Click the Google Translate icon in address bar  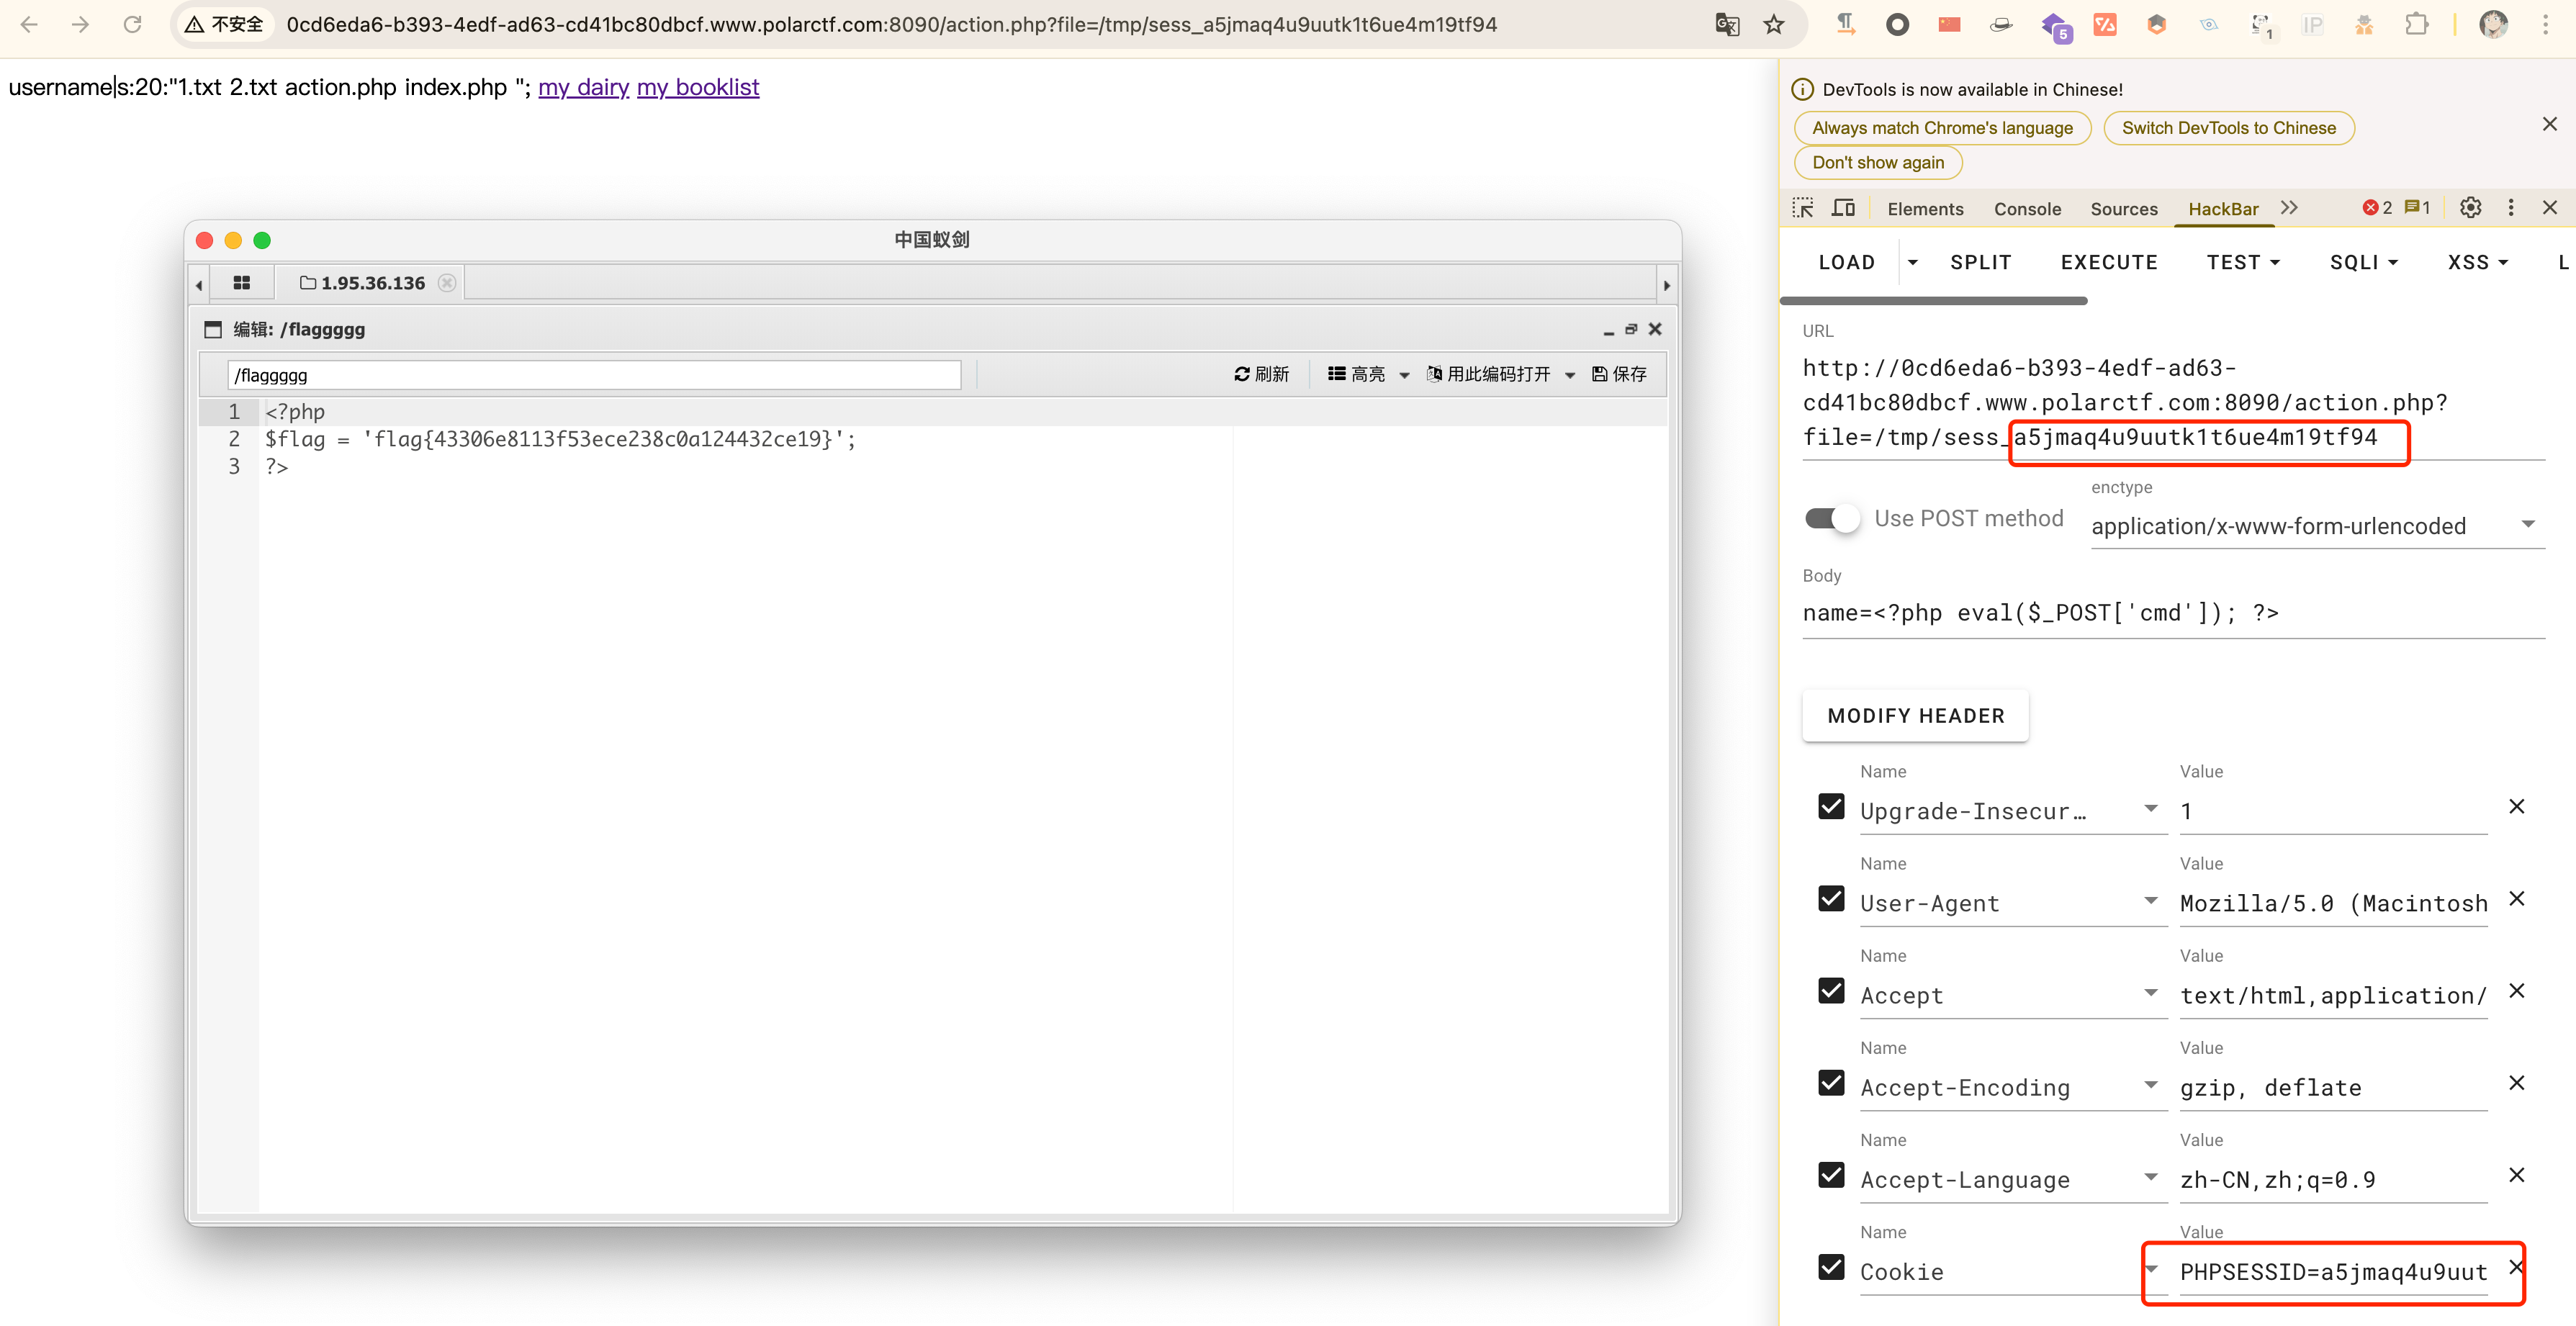pyautogui.click(x=1726, y=25)
